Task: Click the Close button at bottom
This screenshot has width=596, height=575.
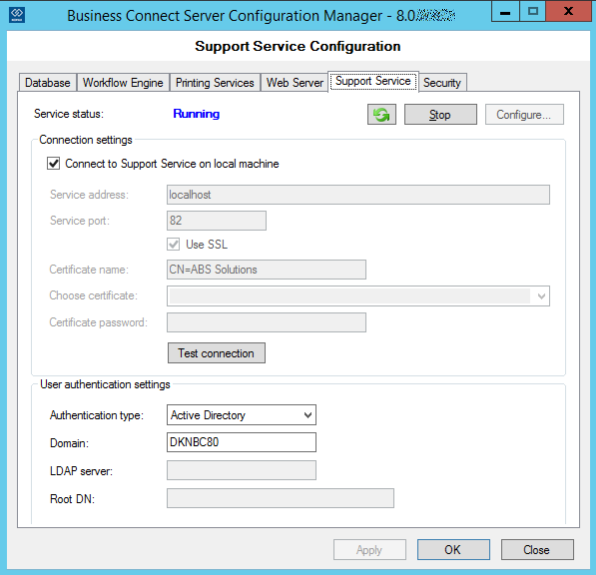Action: coord(537,550)
